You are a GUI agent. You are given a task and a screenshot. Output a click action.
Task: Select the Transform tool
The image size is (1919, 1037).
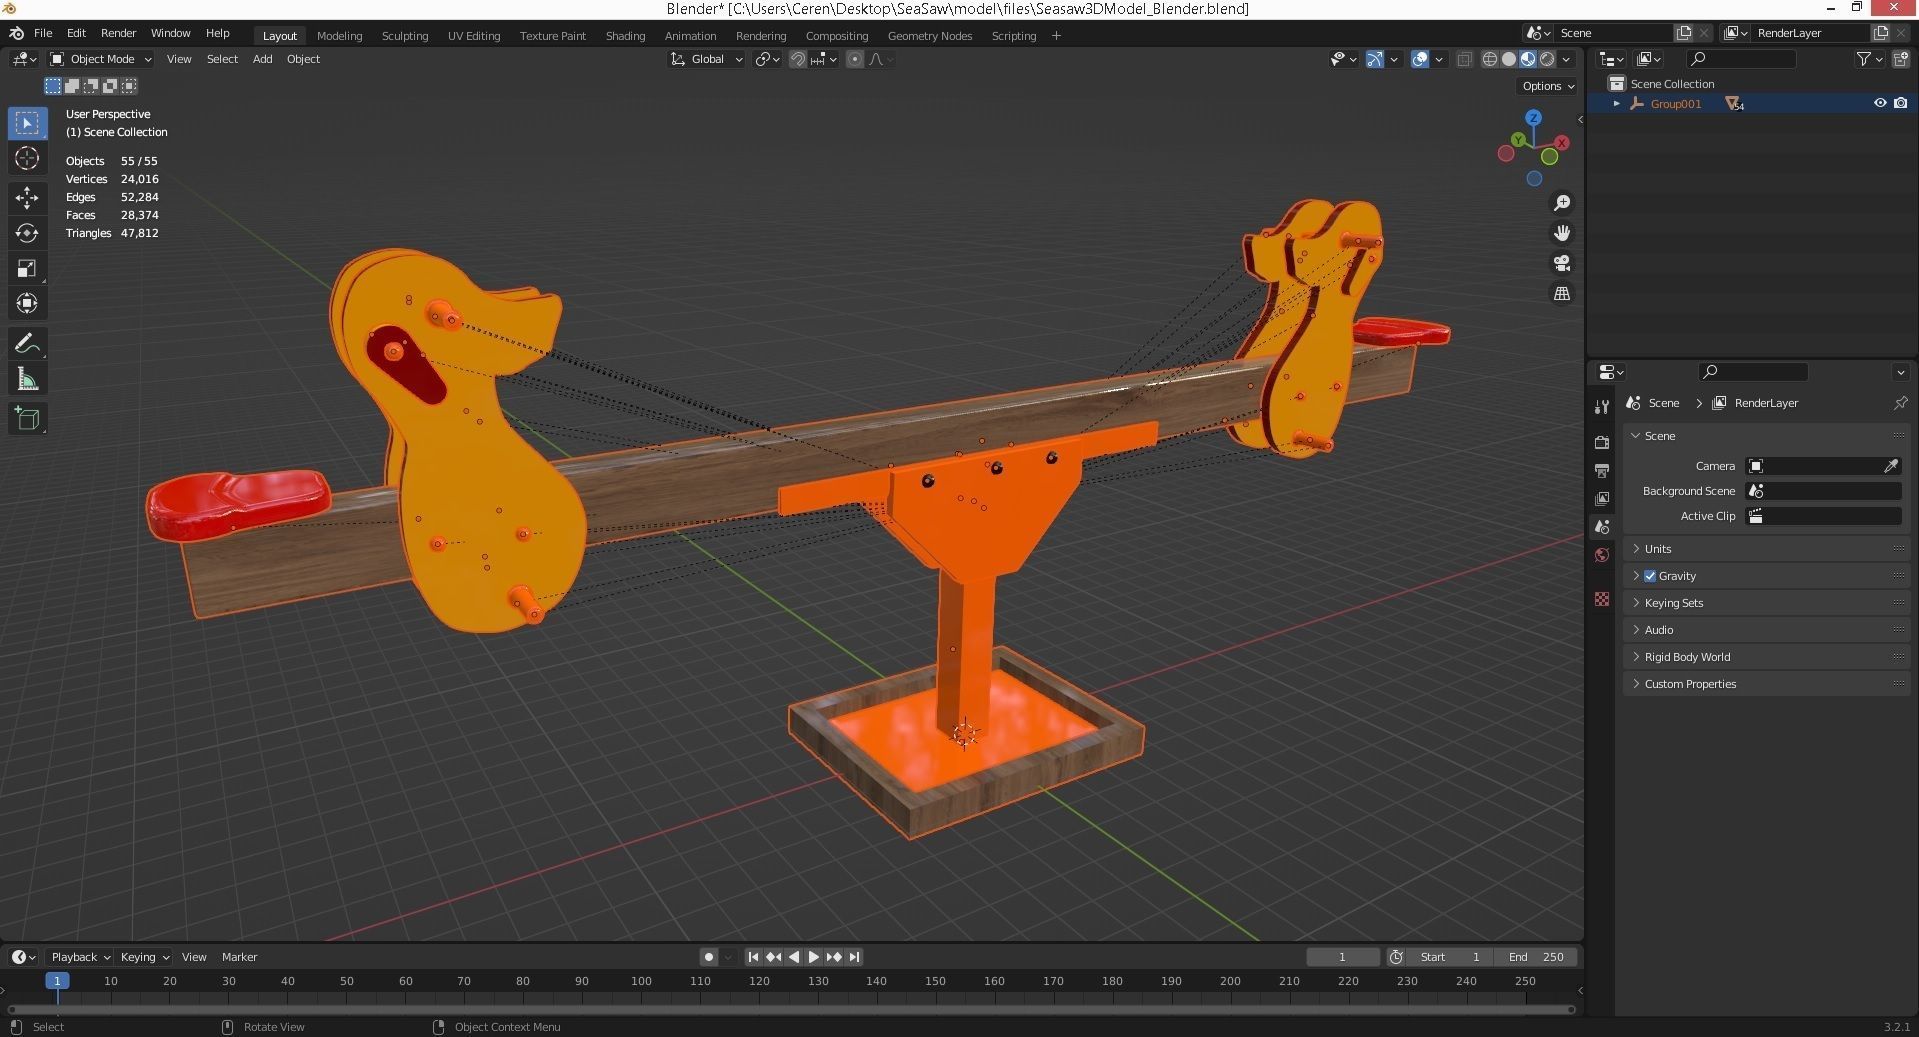[x=27, y=303]
